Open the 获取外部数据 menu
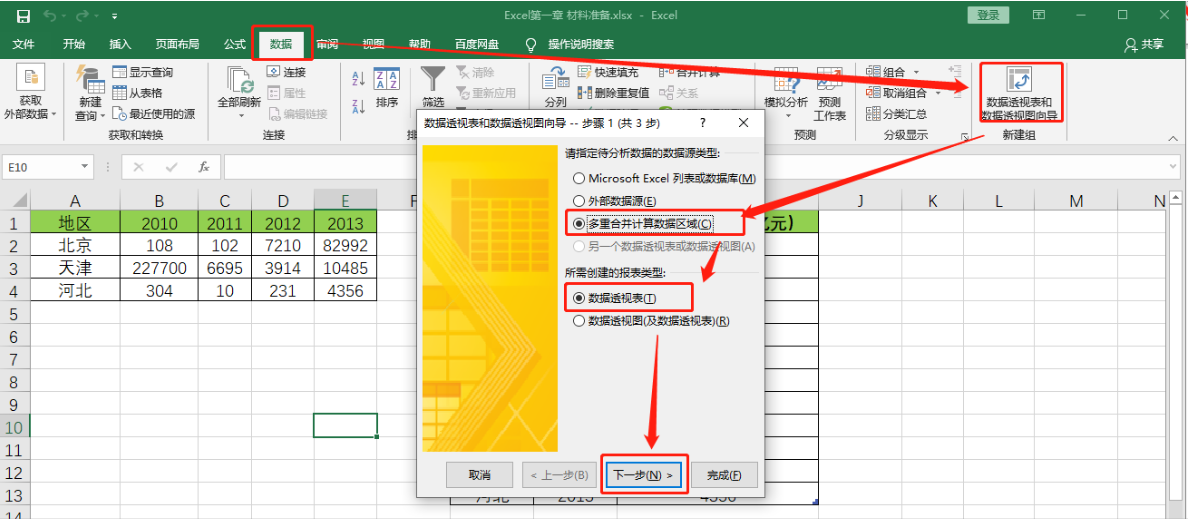Viewport: 1189px width, 524px height. click(31, 94)
